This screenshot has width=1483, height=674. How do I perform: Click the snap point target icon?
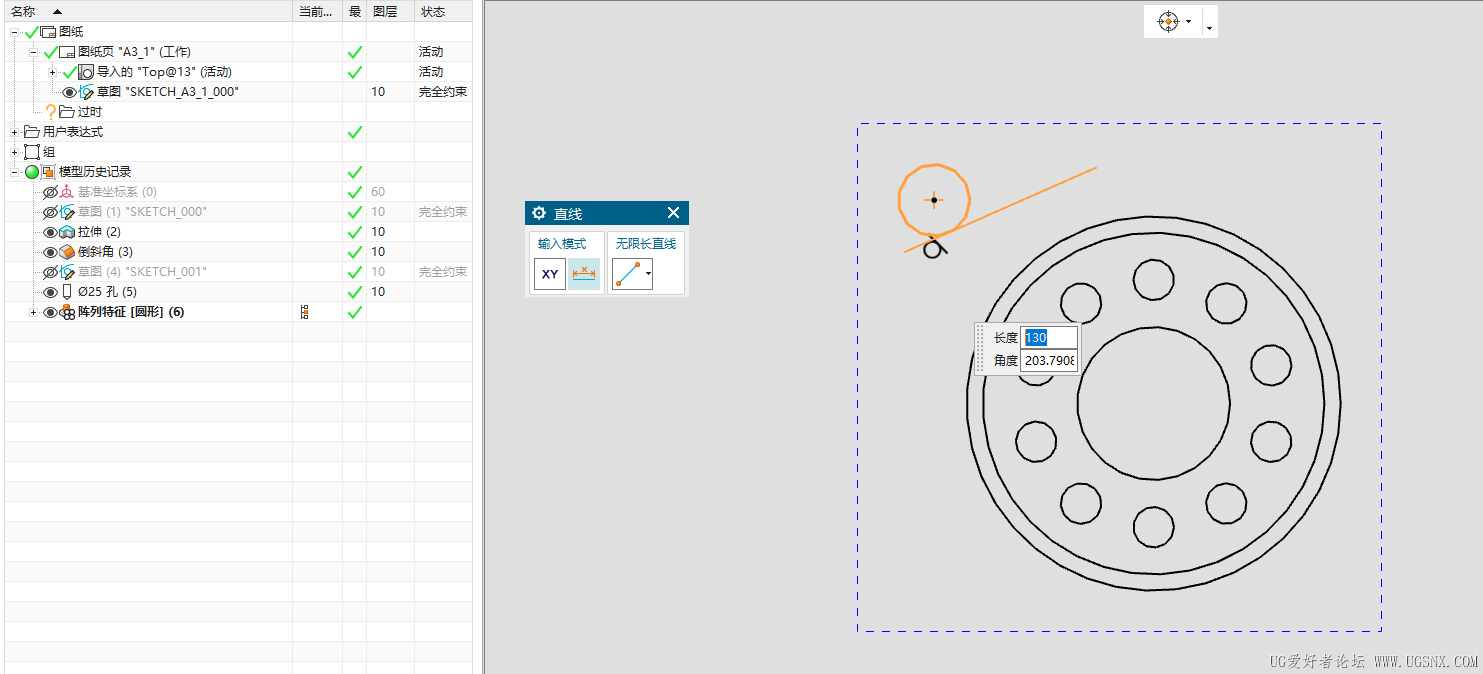pyautogui.click(x=1168, y=22)
